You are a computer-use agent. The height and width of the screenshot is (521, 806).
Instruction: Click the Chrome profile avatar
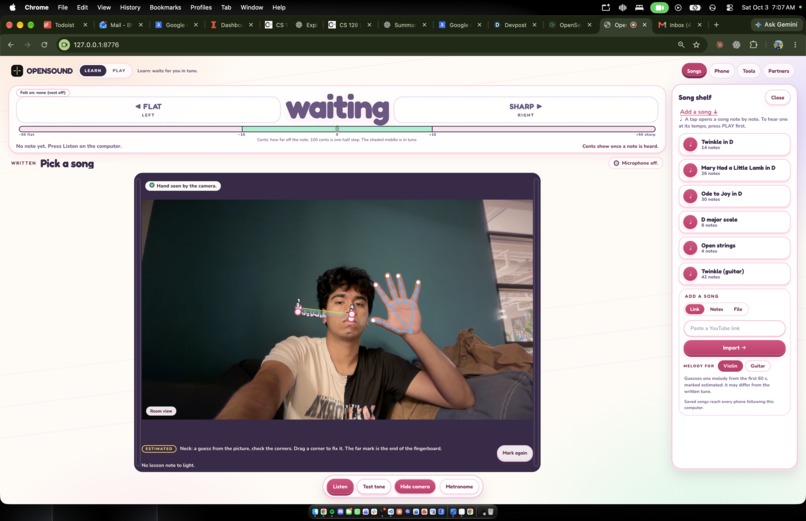(x=778, y=45)
